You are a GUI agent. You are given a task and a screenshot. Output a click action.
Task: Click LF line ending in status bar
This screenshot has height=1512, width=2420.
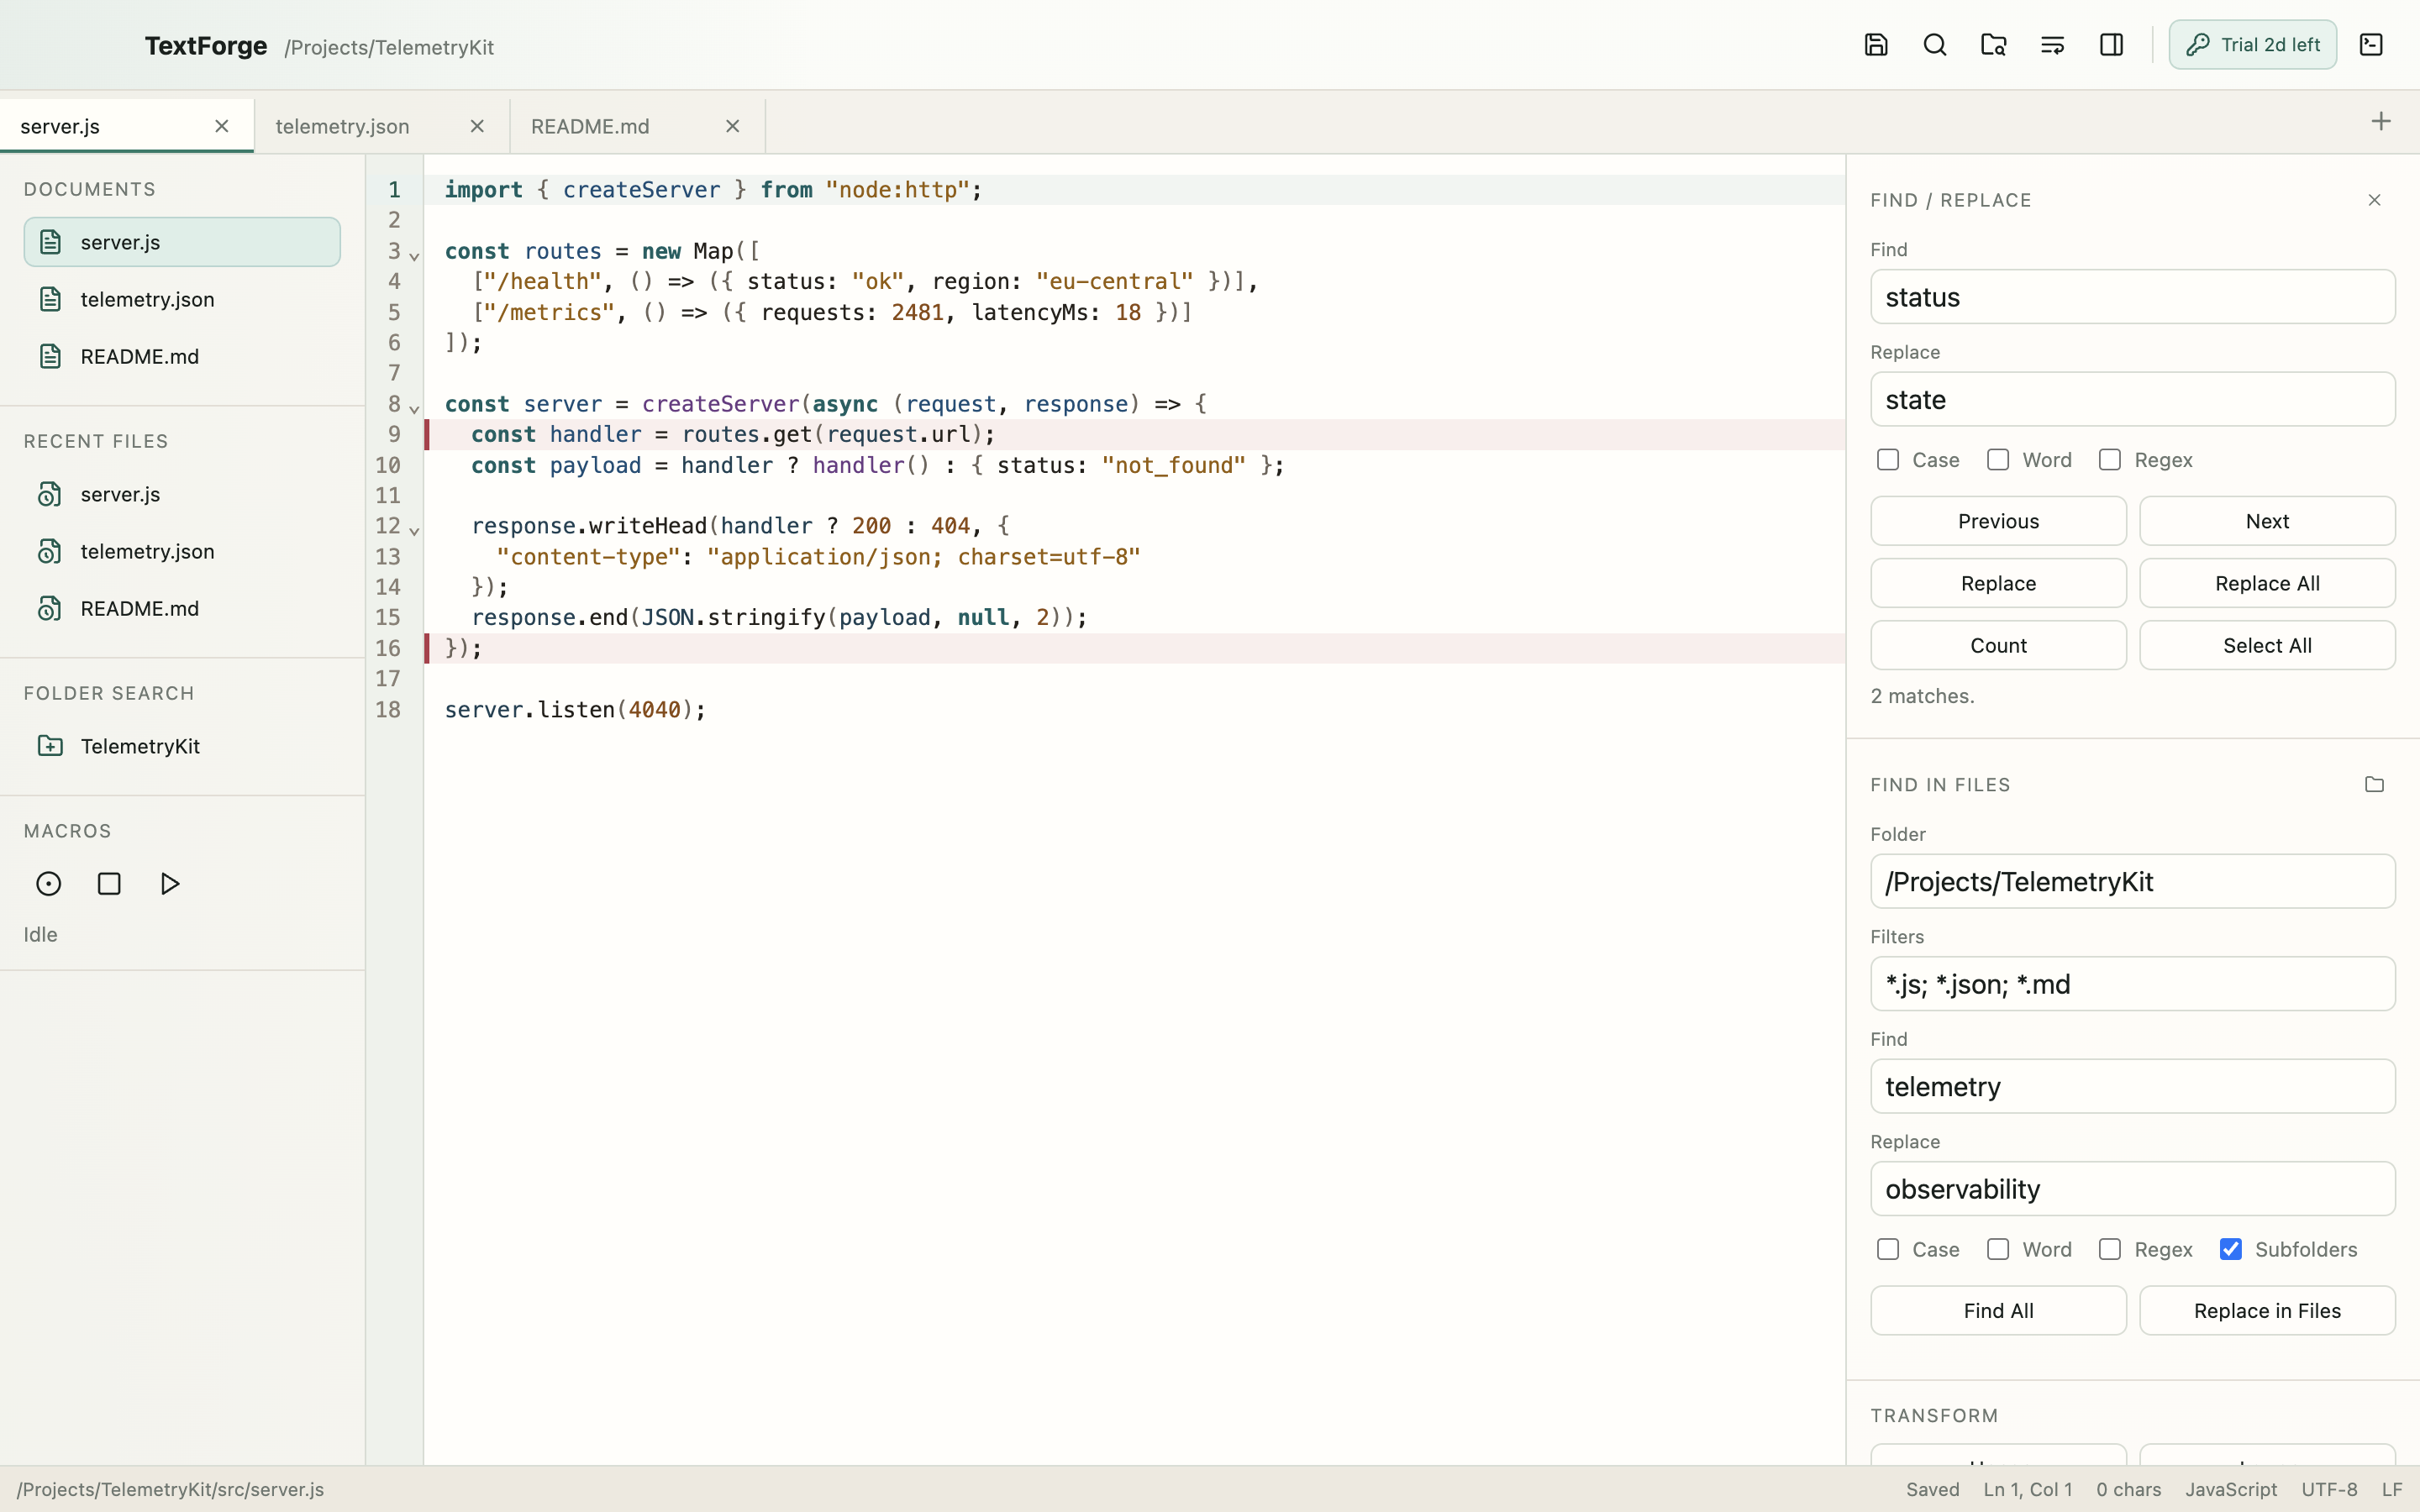2392,1490
